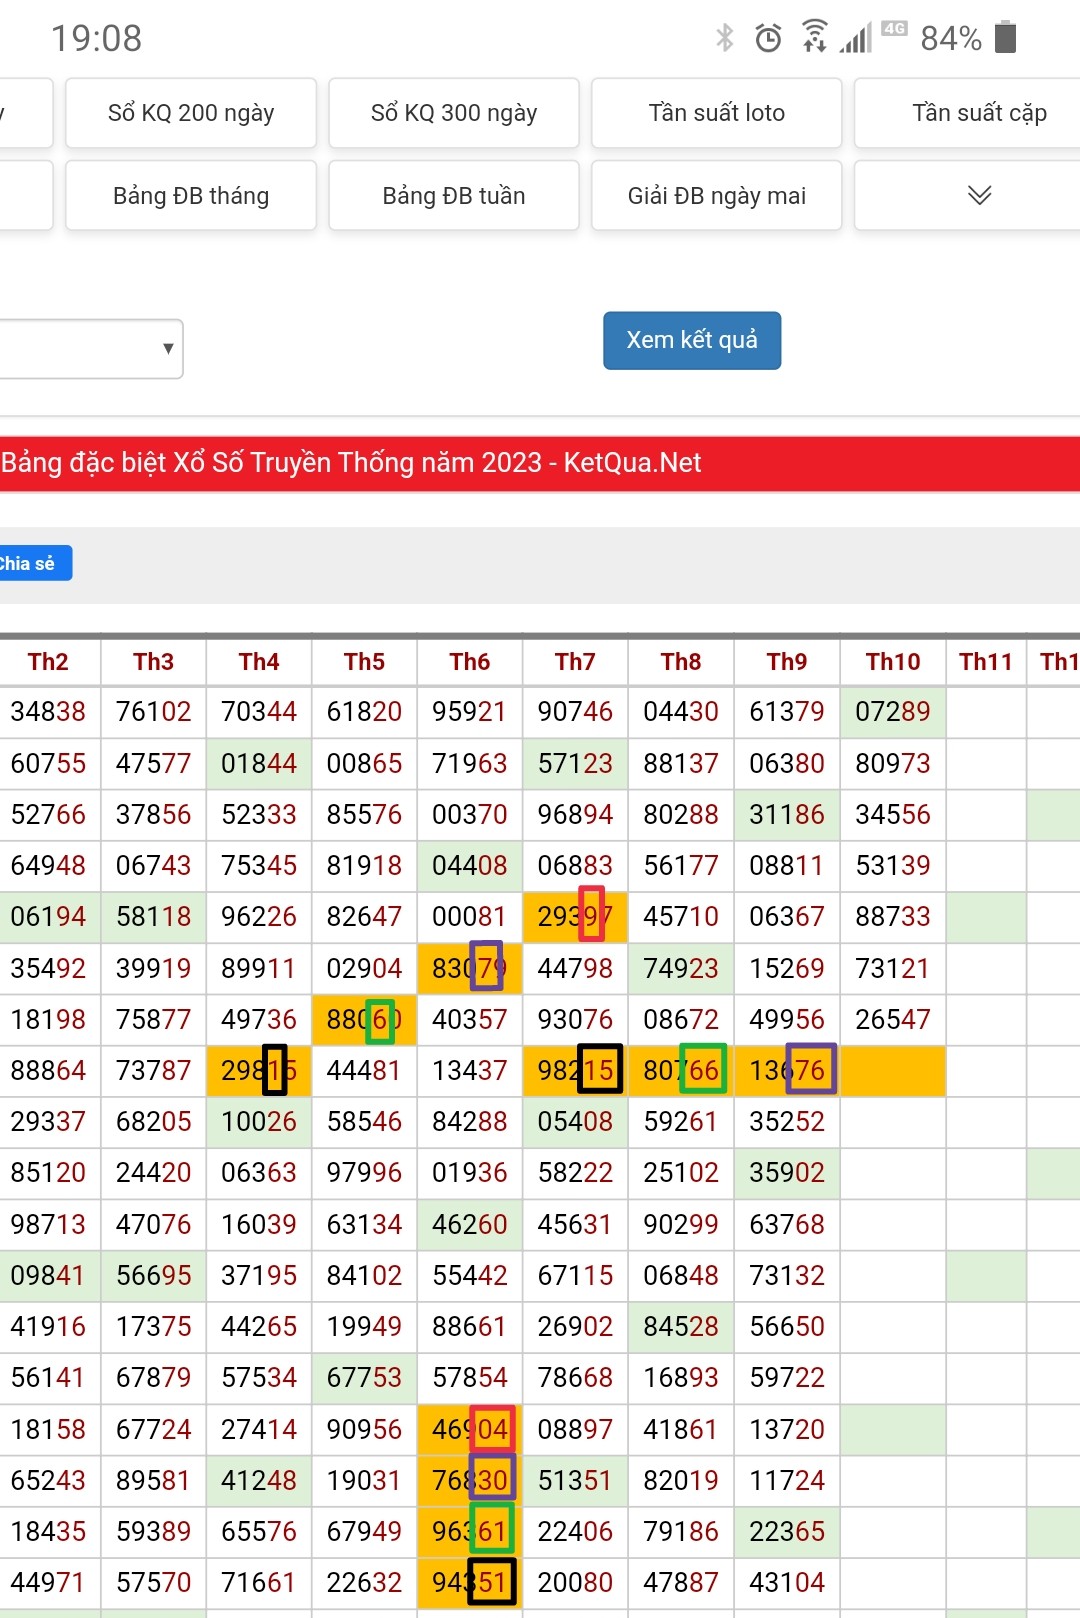Click cell 76102 in Th3
This screenshot has height=1618, width=1080.
point(154,712)
